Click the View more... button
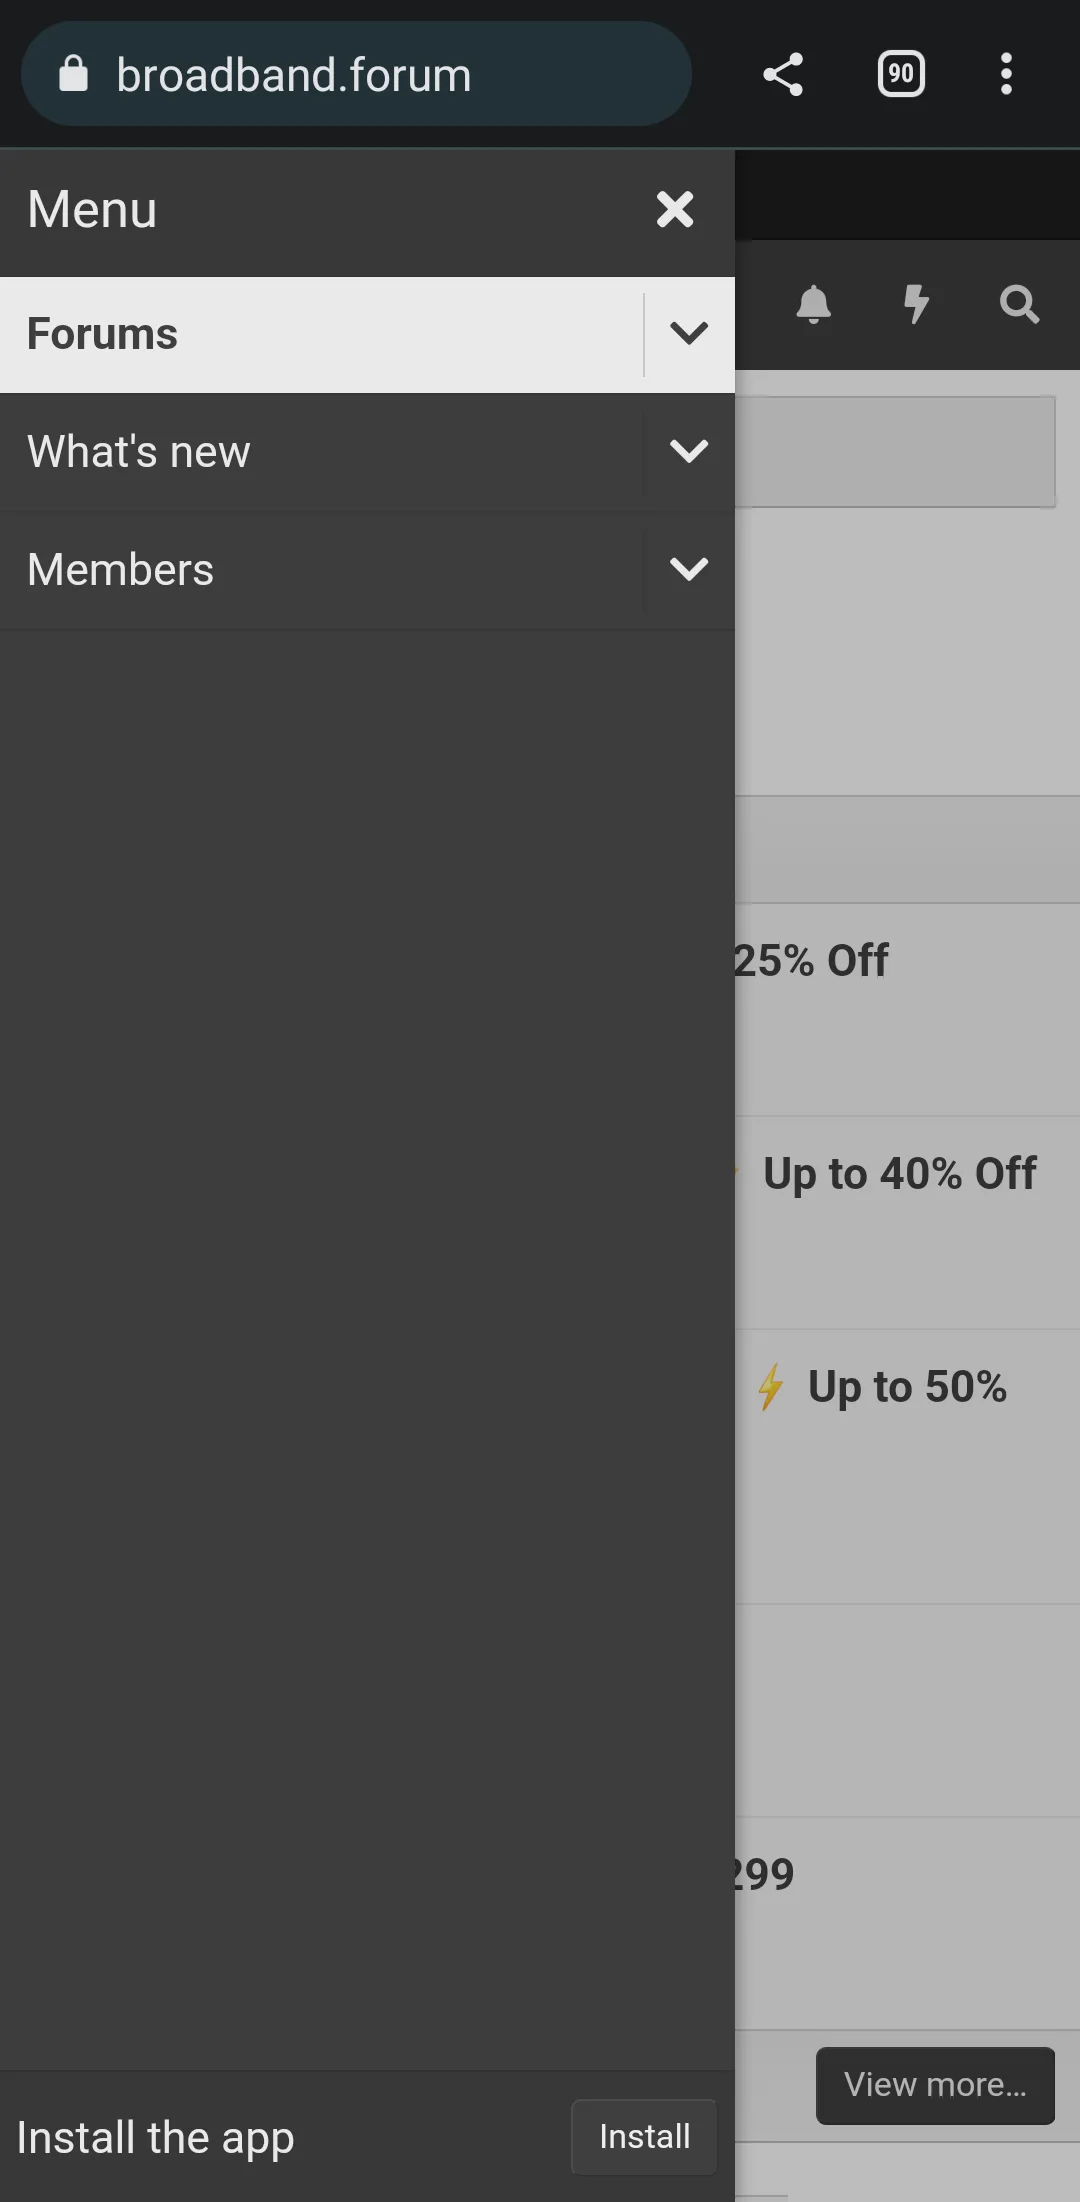This screenshot has width=1080, height=2202. coord(935,2085)
